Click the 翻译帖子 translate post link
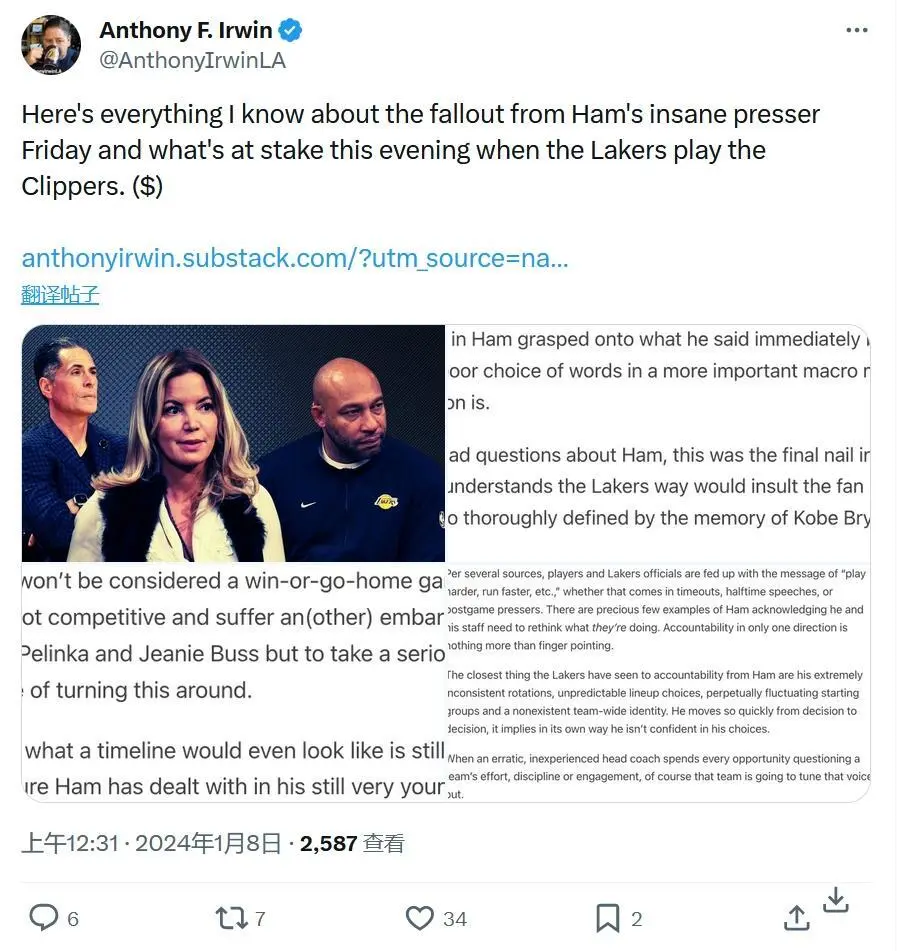Screen dimensions: 900x951 [x=60, y=295]
